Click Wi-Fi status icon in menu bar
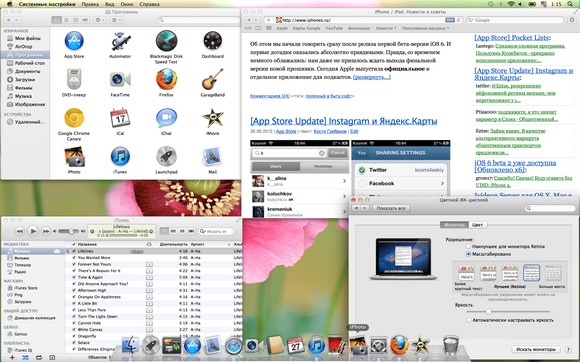The width and height of the screenshot is (580, 362). click(511, 4)
